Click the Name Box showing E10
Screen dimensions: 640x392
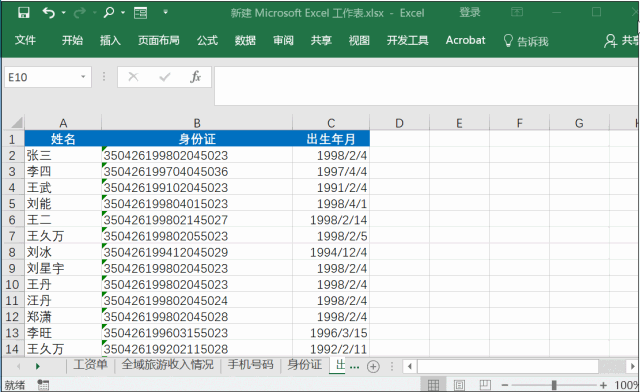click(x=42, y=77)
